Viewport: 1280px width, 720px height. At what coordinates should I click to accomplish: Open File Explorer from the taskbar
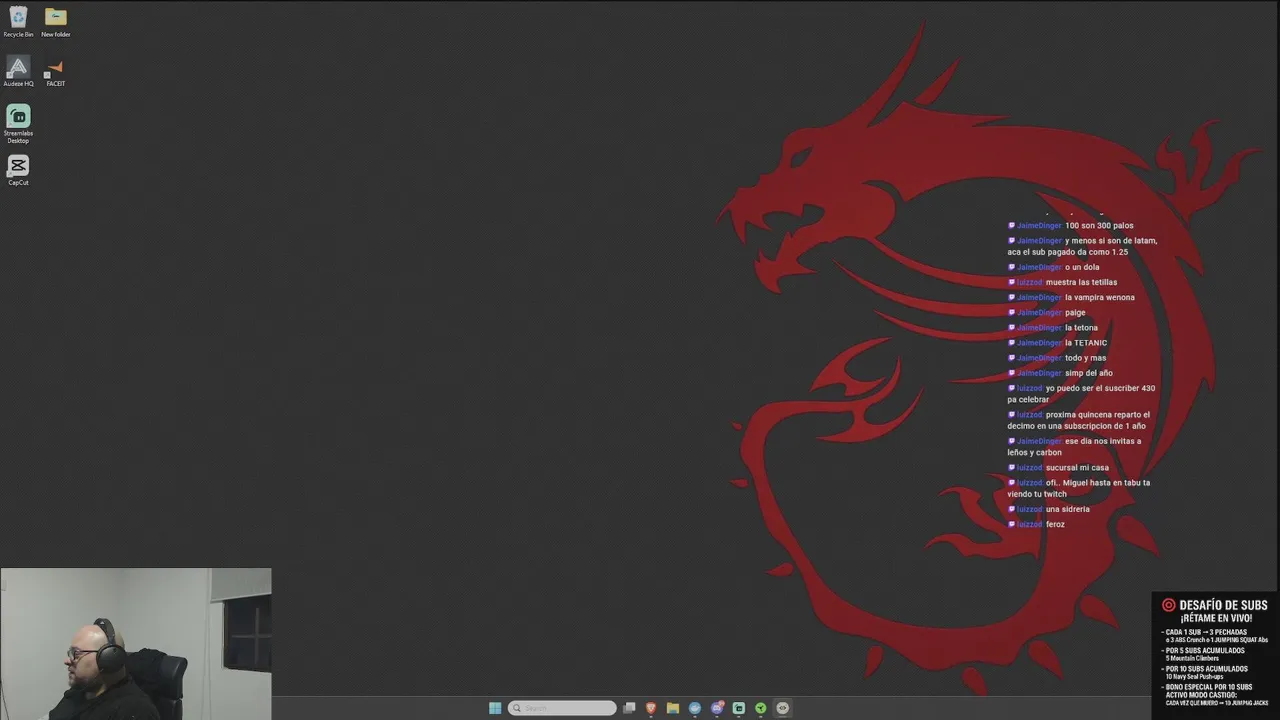(x=673, y=708)
